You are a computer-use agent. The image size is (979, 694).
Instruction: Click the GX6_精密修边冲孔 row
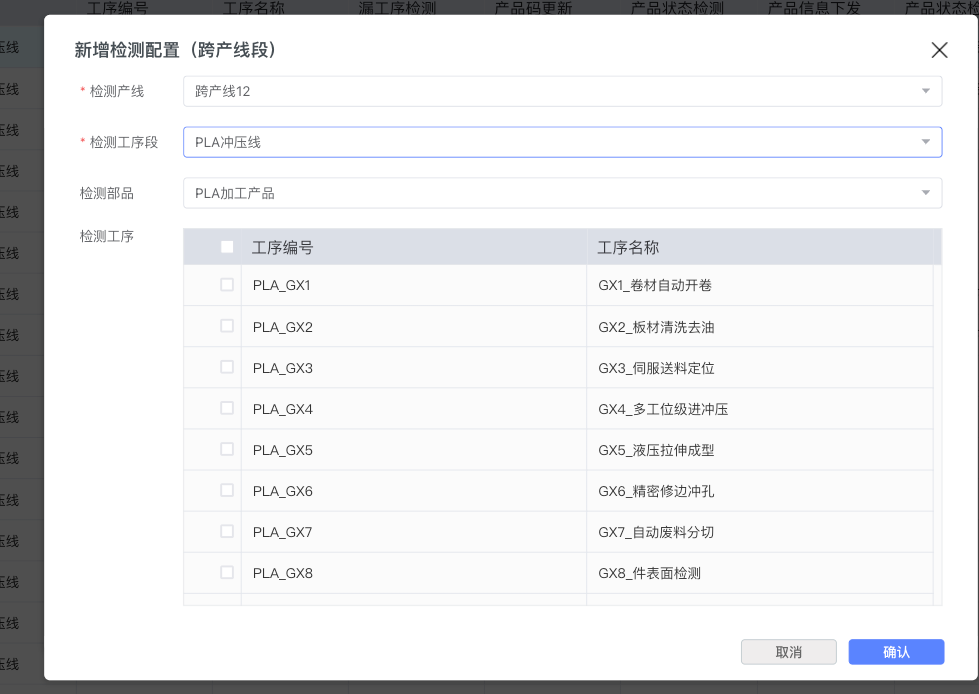(x=656, y=491)
